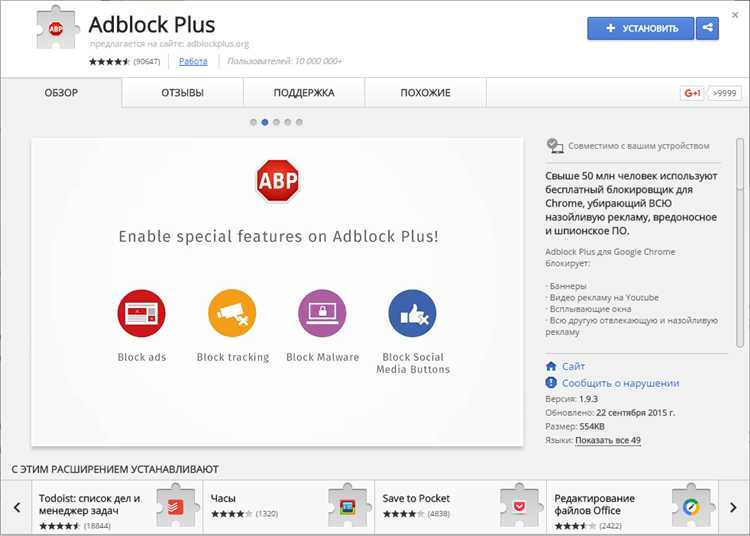Viewport: 750px width, 536px height.
Task: Click Показать все 49 languages link
Action: coord(607,440)
